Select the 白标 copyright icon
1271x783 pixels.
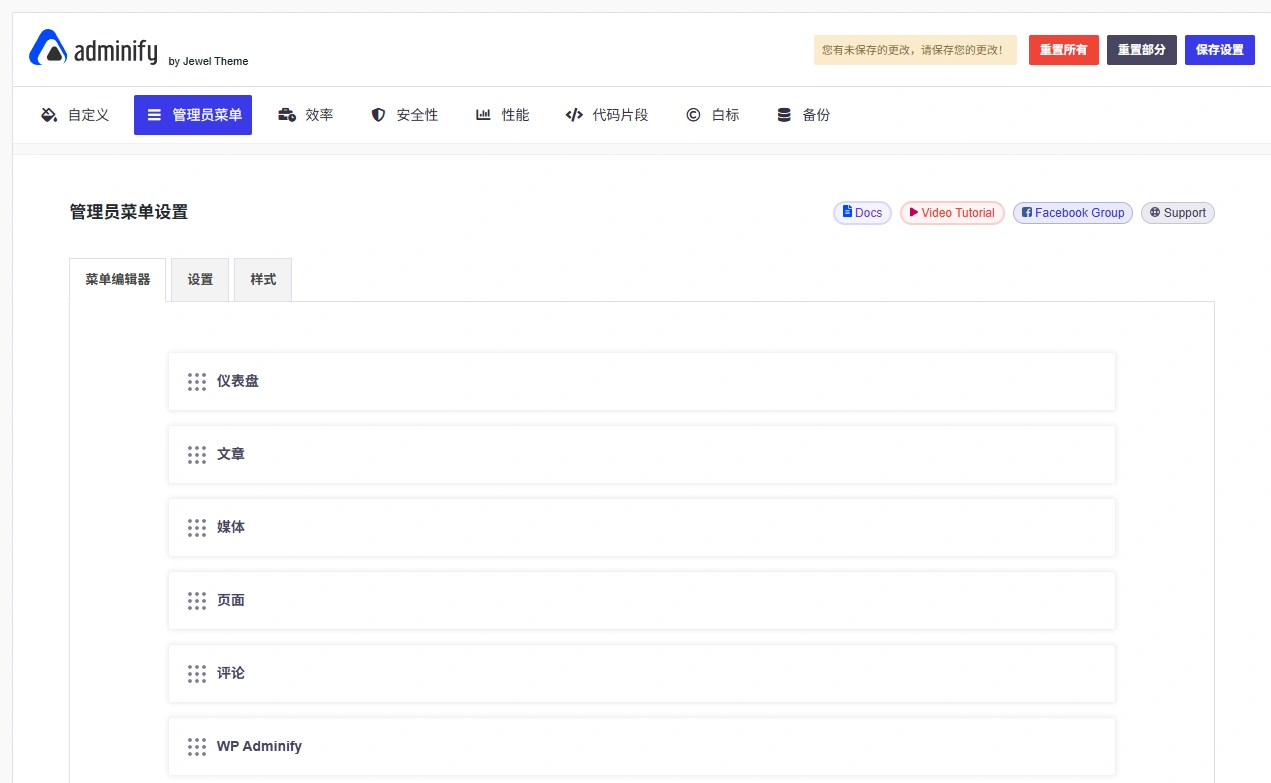pos(693,115)
